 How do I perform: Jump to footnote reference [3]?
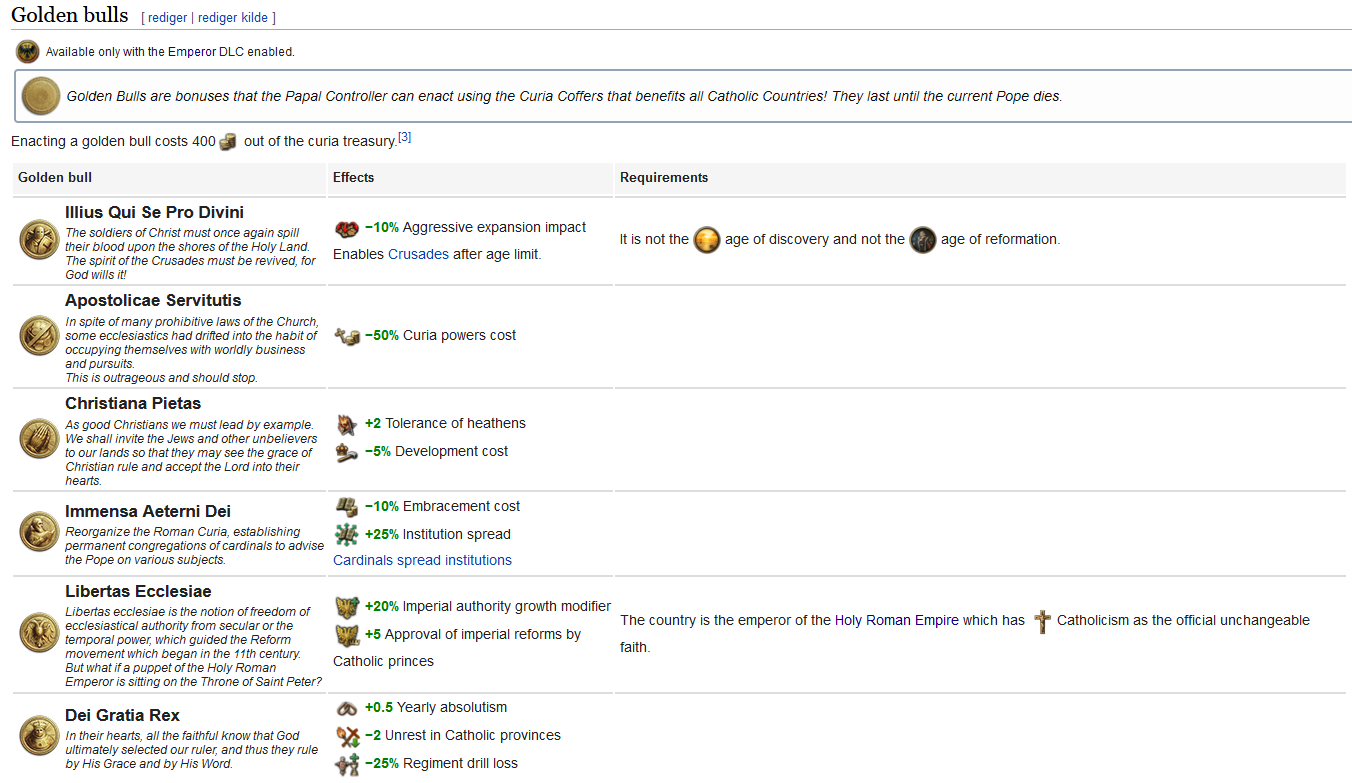tap(404, 137)
